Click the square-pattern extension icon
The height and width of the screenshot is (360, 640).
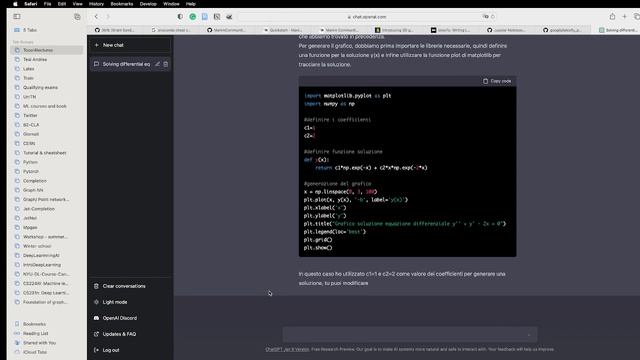pyautogui.click(x=217, y=17)
